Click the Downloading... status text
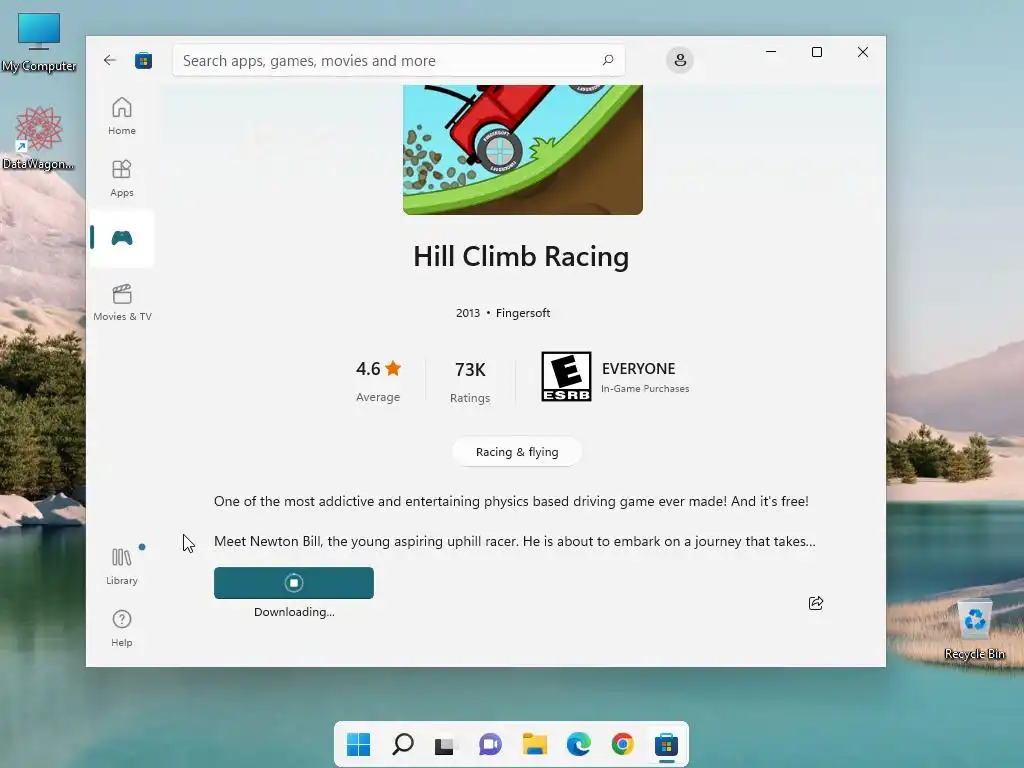Viewport: 1024px width, 768px height. coord(294,612)
